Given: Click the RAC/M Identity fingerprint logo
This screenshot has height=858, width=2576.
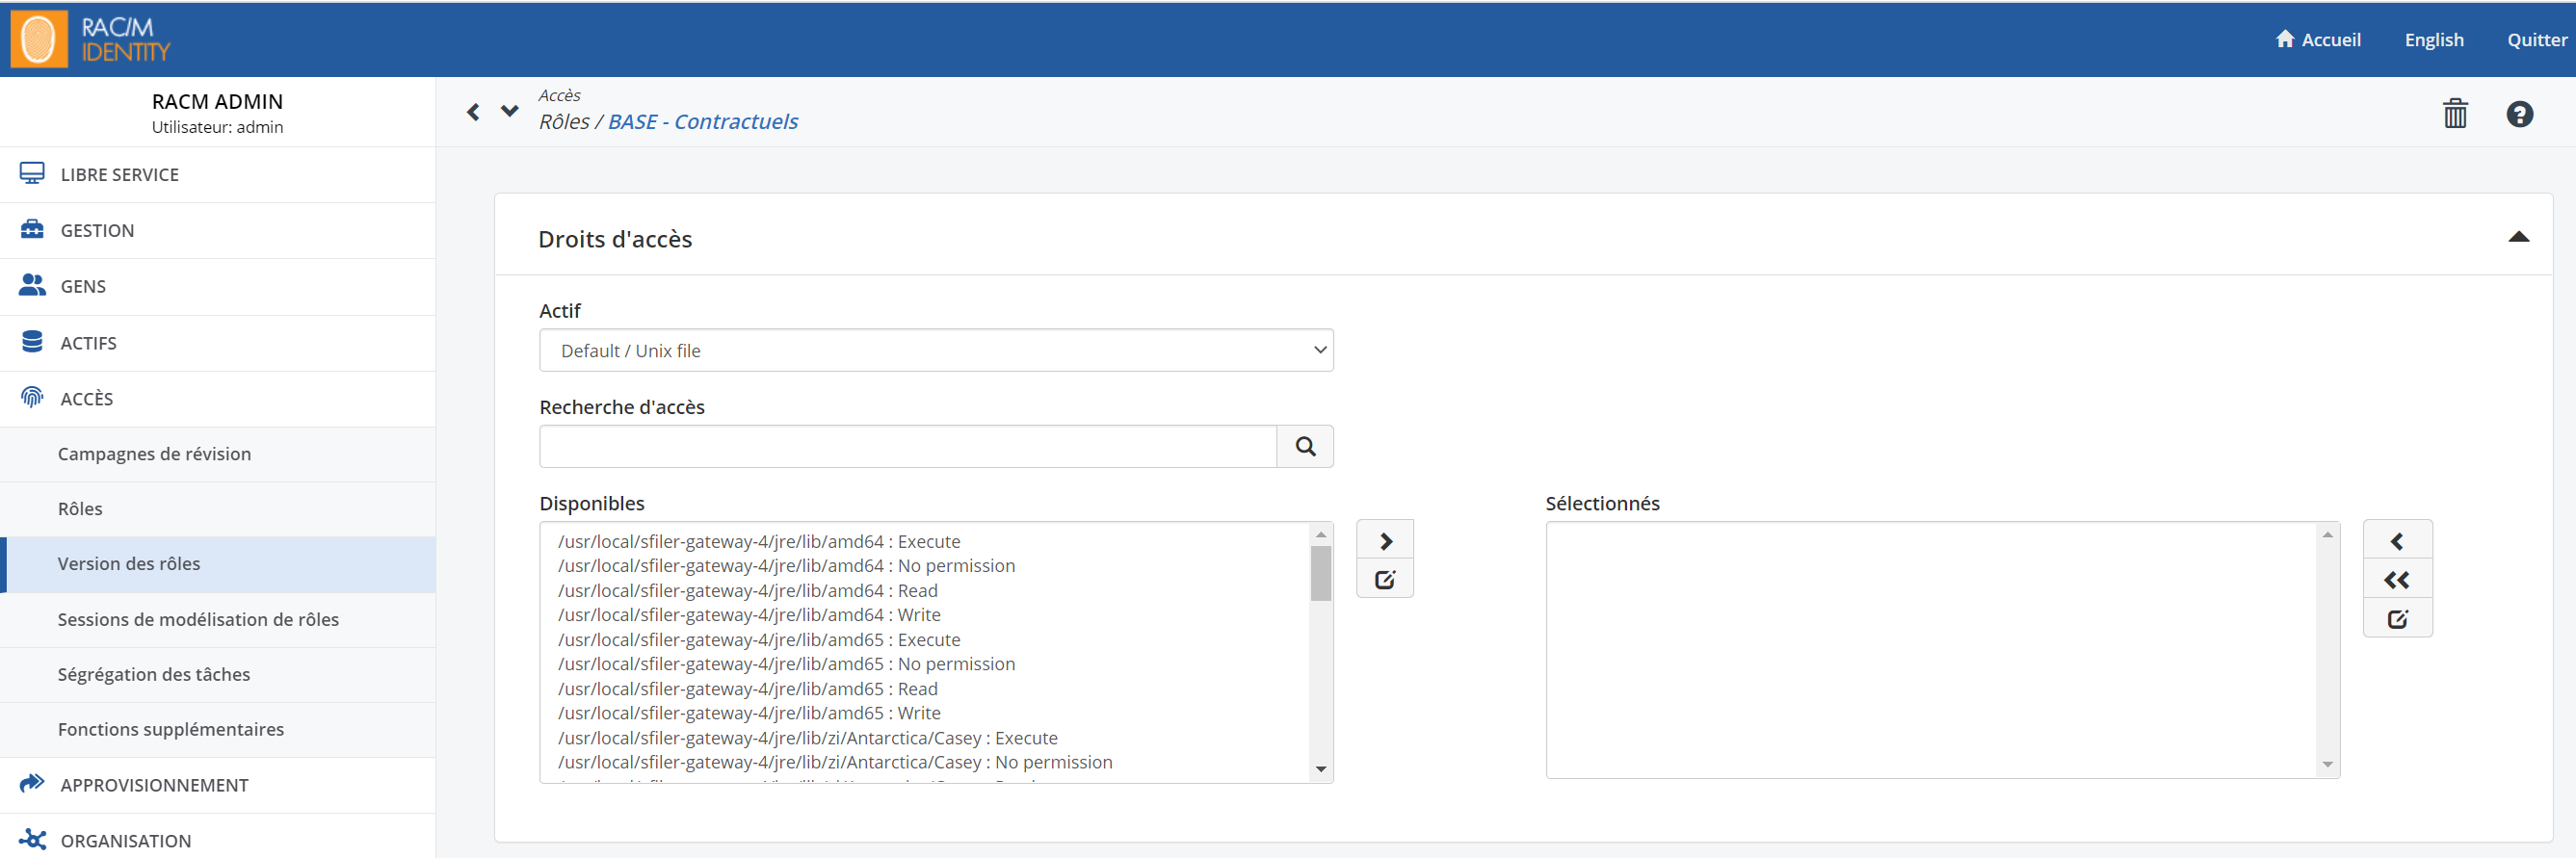Looking at the screenshot, I should (x=39, y=39).
